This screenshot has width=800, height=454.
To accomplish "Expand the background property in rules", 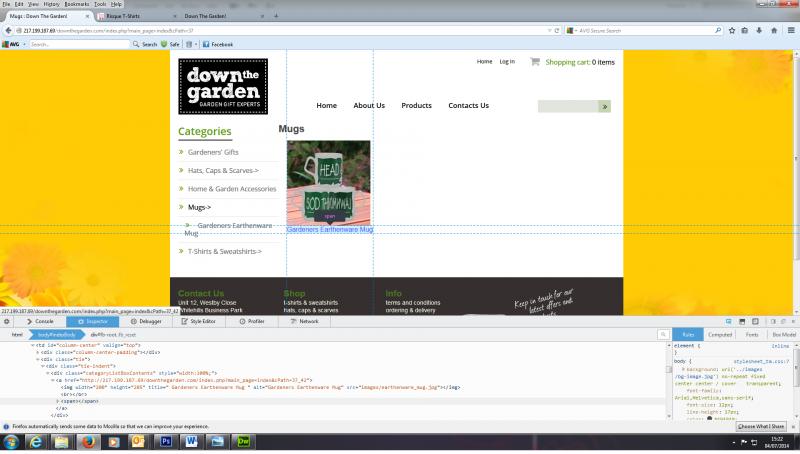I will click(684, 369).
